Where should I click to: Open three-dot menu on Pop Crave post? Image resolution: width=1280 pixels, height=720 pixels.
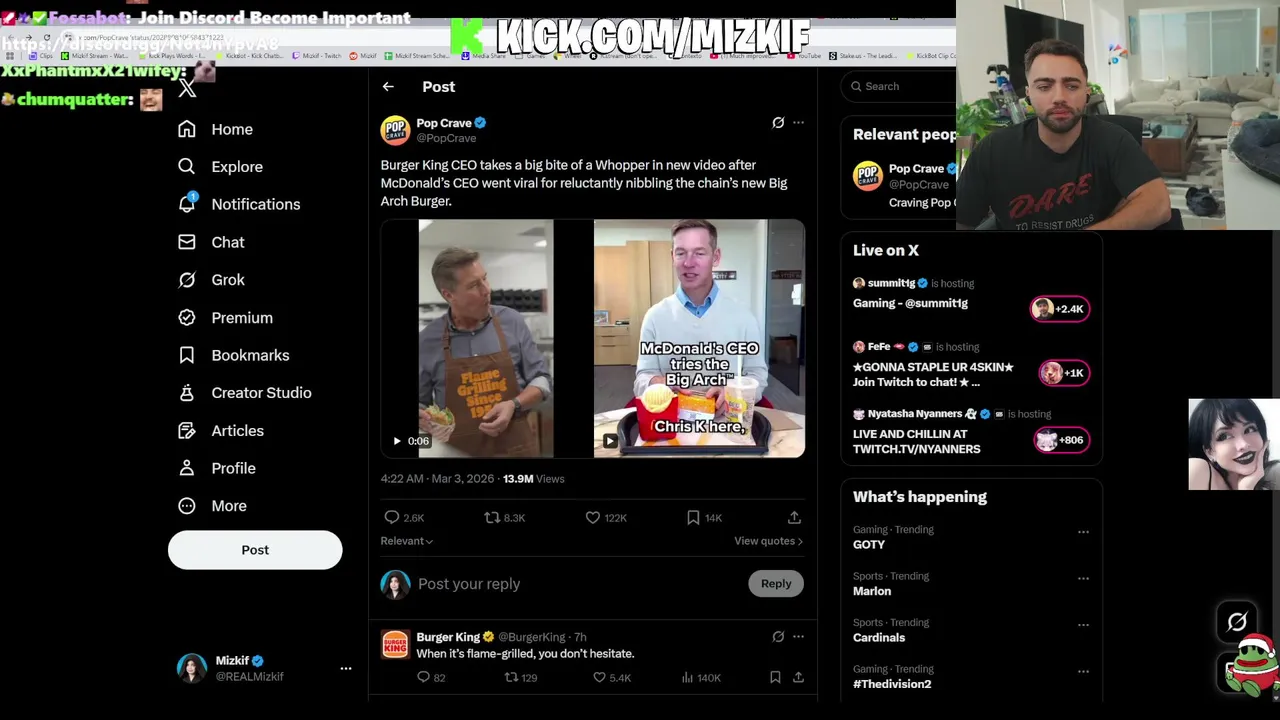coord(798,122)
